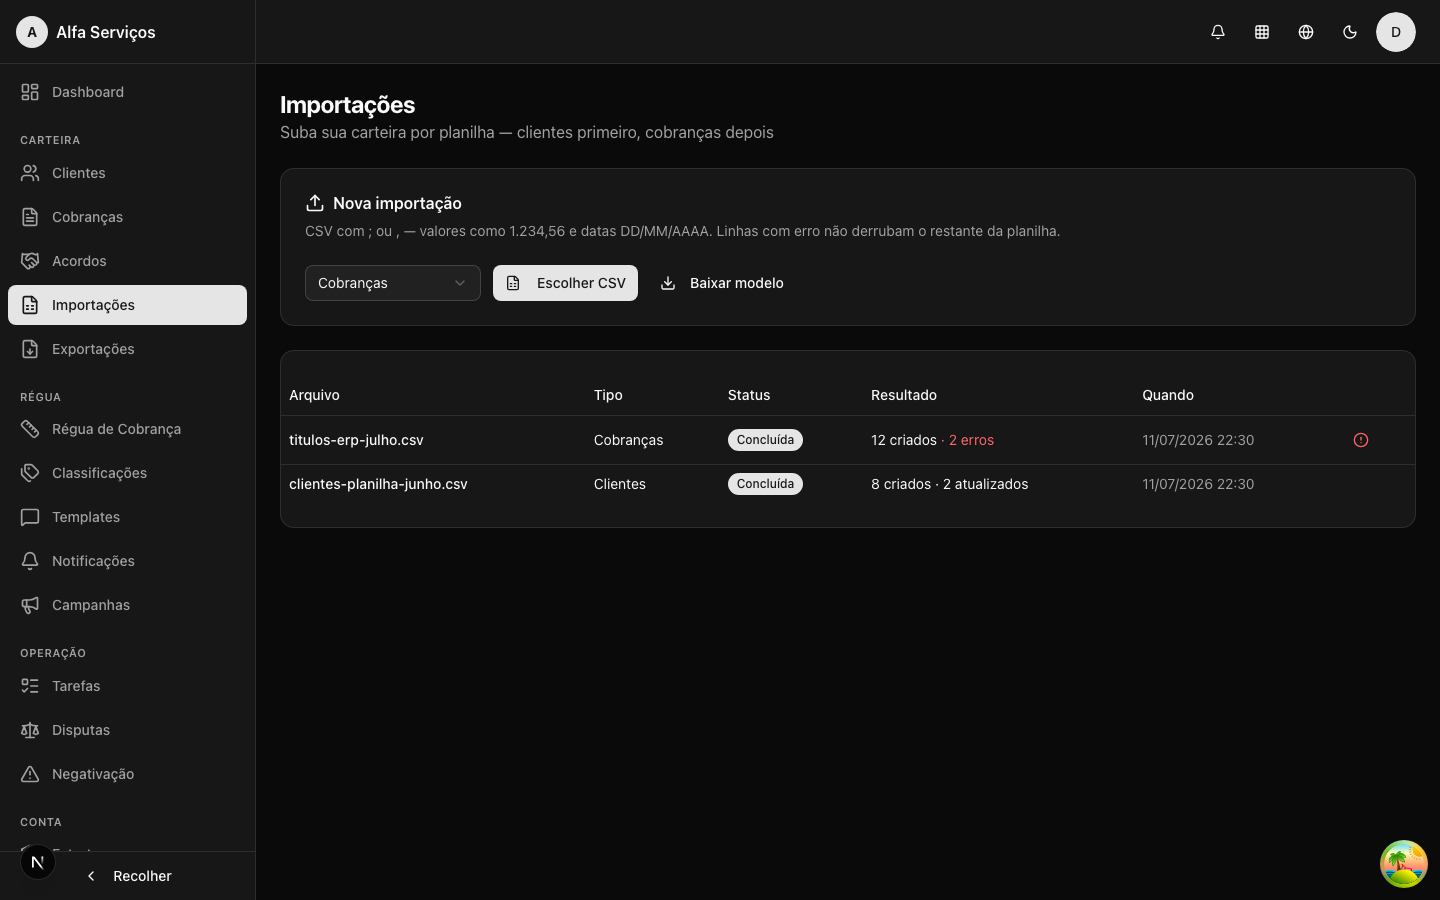Click the Templates message icon
This screenshot has width=1440, height=900.
30,517
